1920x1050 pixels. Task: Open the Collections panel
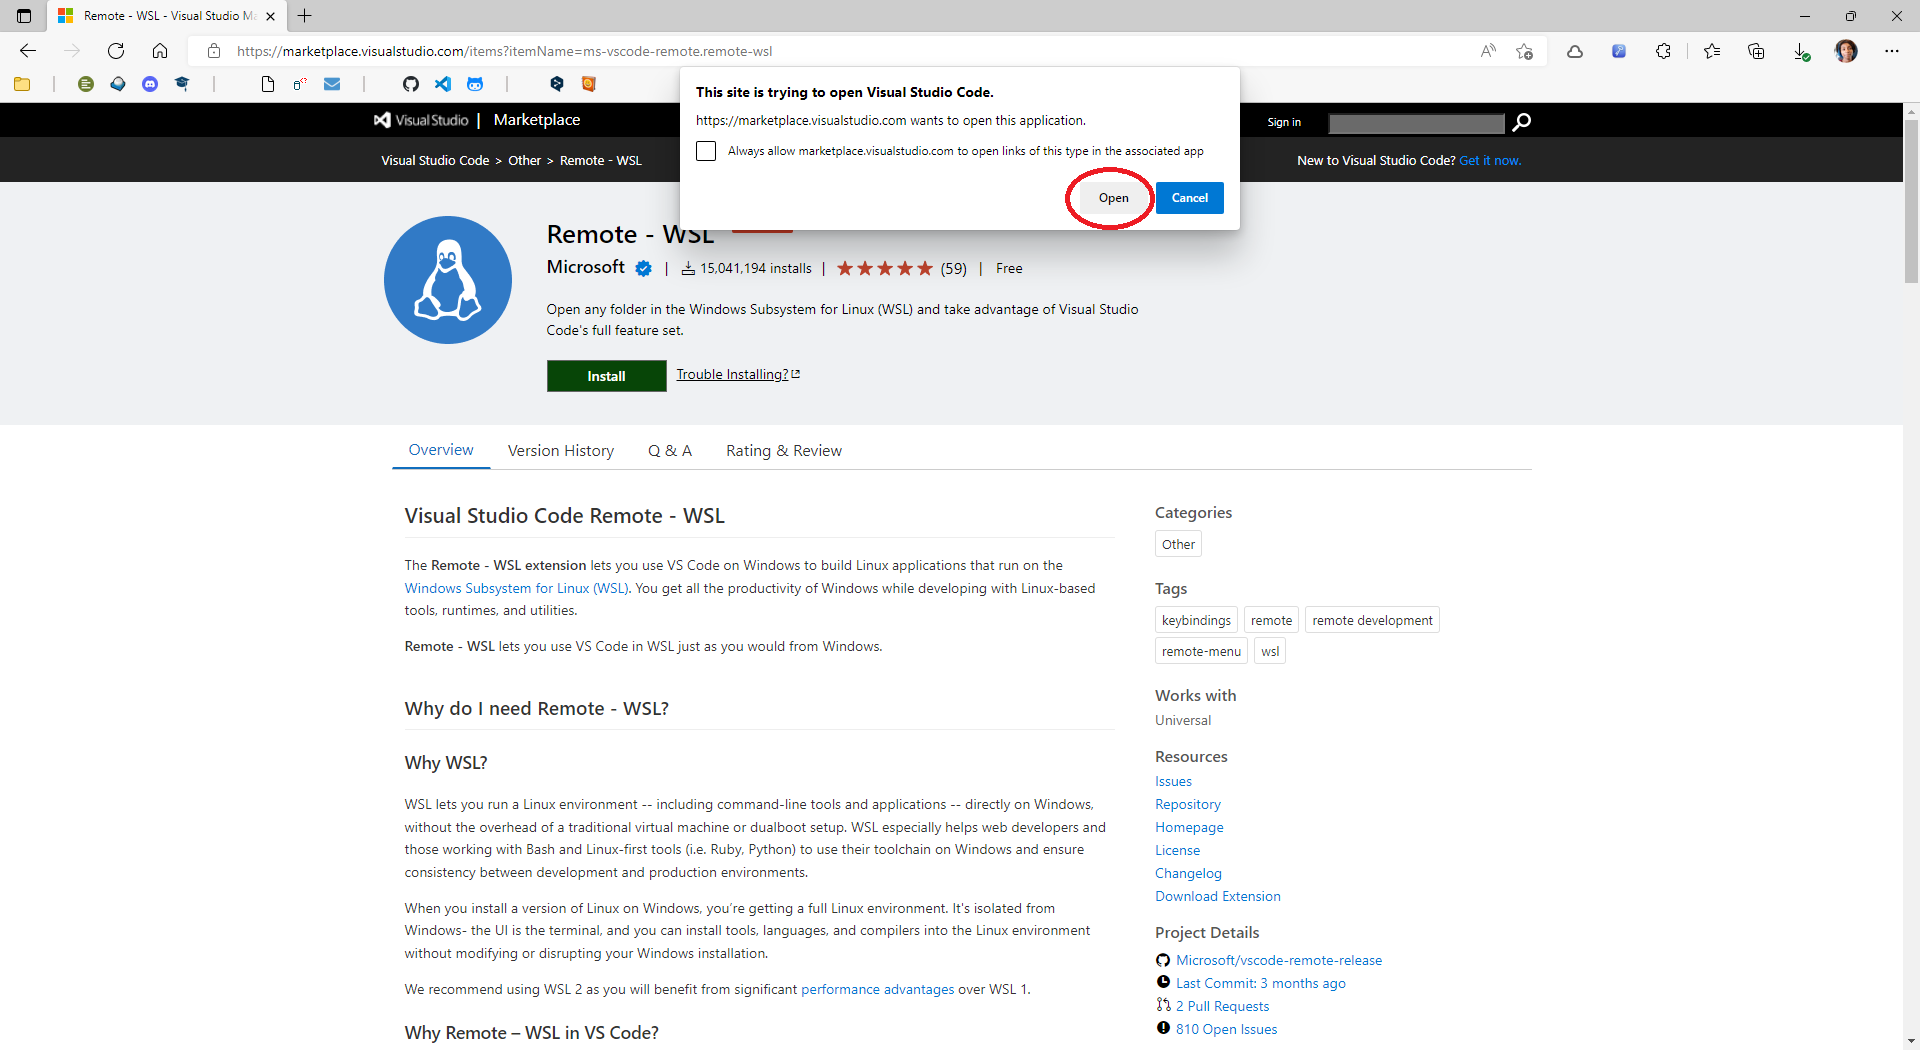pos(1756,51)
